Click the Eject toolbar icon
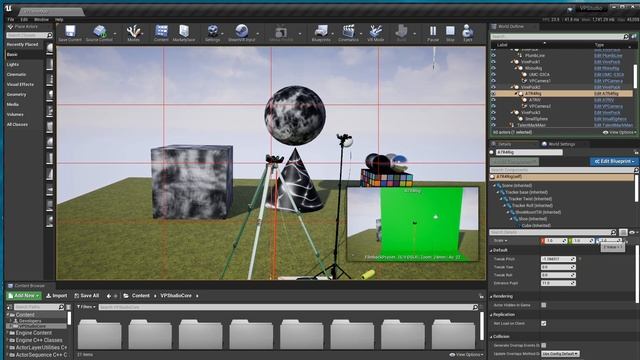640x360 pixels. tap(467, 31)
